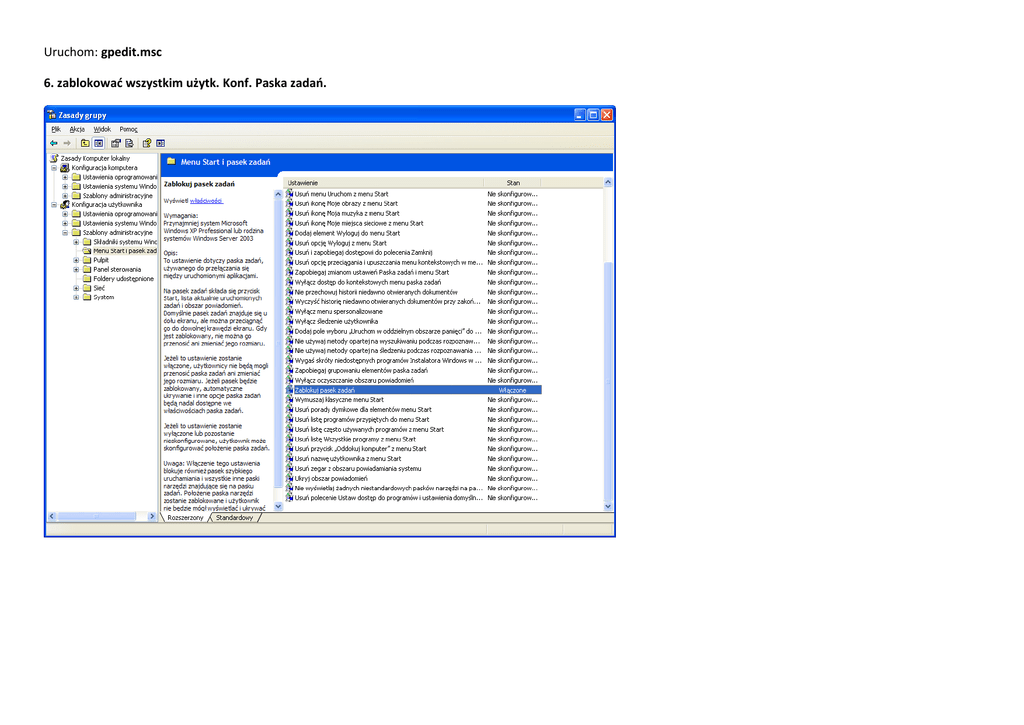
Task: Click the settings list vertical scrollbar
Action: [607, 380]
